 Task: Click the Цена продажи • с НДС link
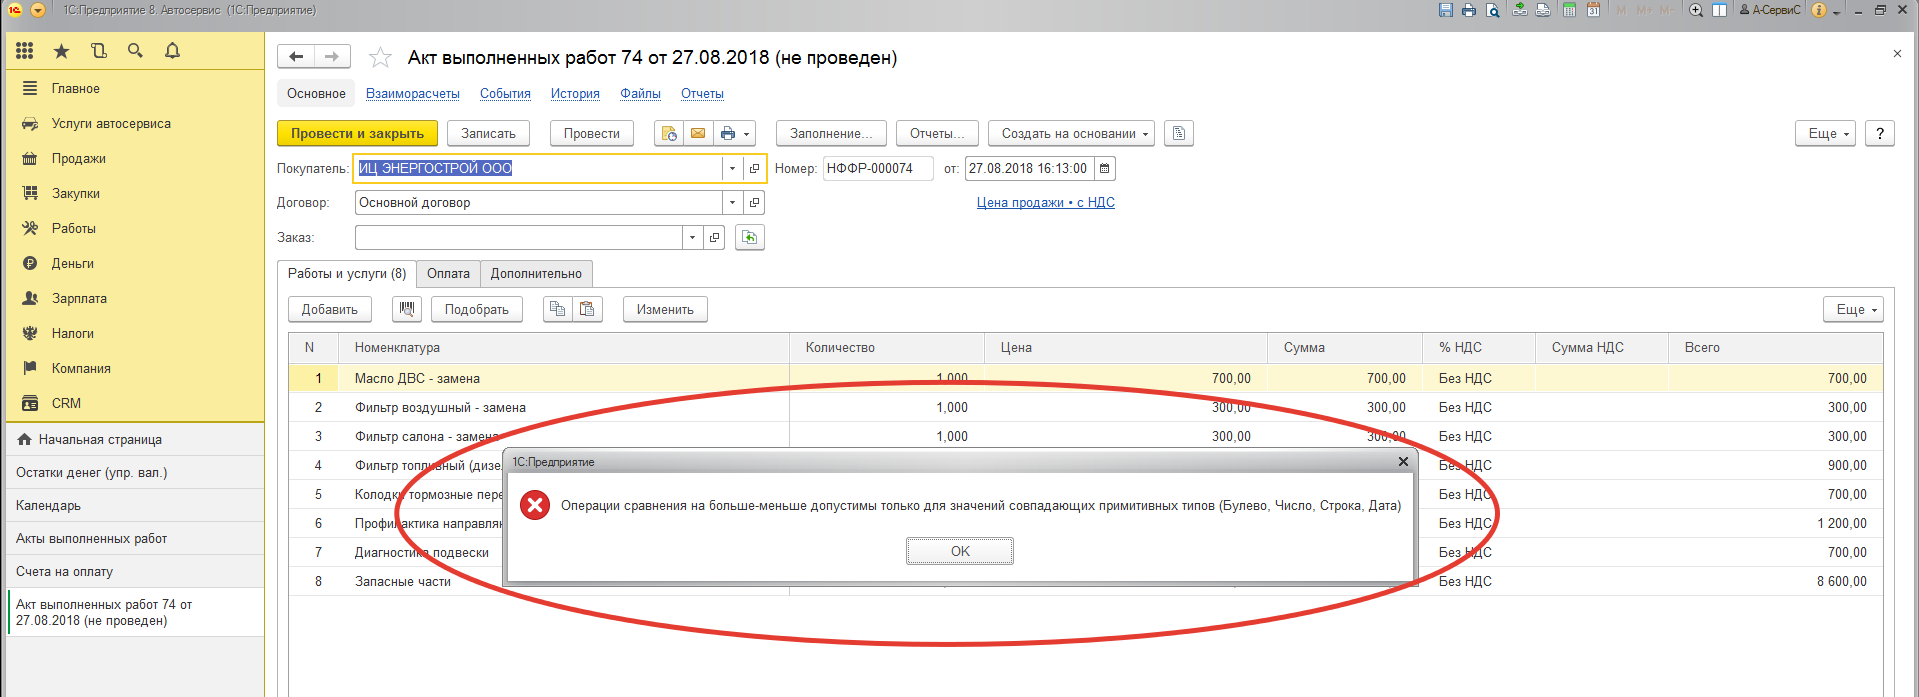(x=1045, y=203)
